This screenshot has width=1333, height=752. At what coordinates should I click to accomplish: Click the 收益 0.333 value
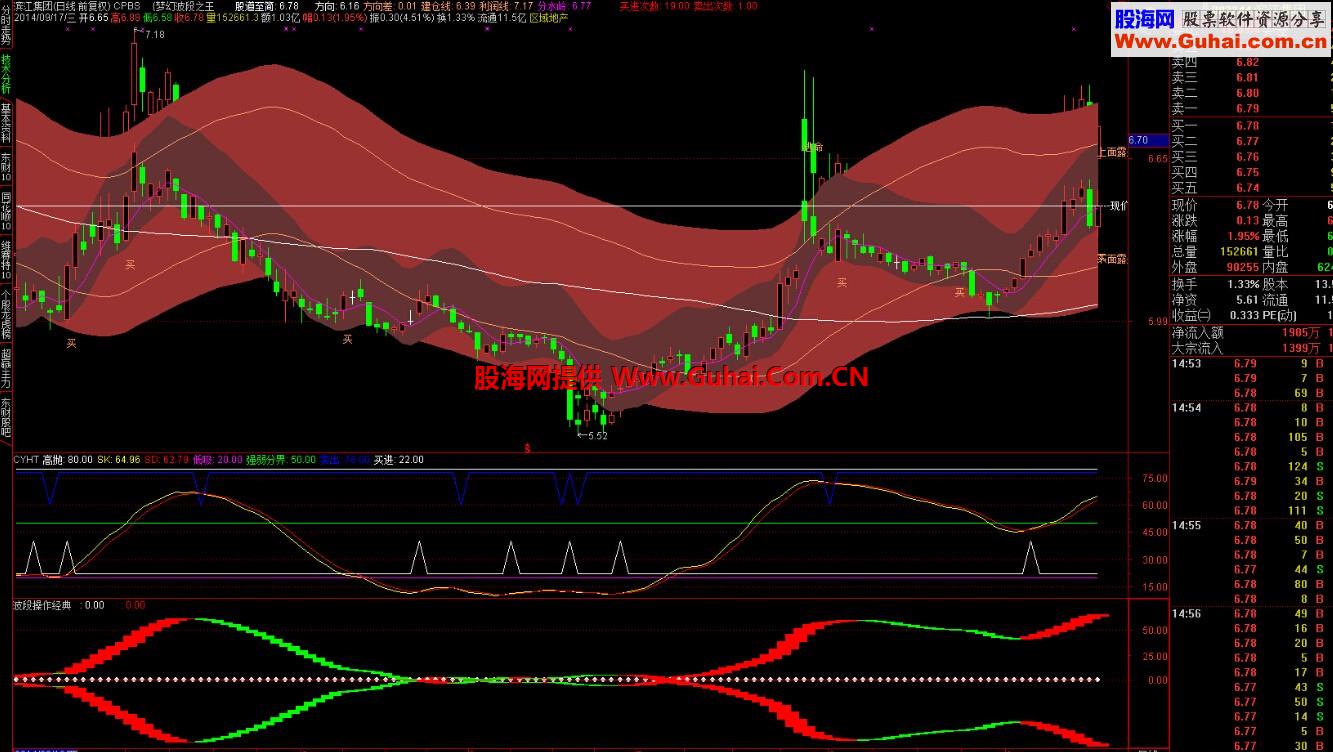pos(1245,315)
